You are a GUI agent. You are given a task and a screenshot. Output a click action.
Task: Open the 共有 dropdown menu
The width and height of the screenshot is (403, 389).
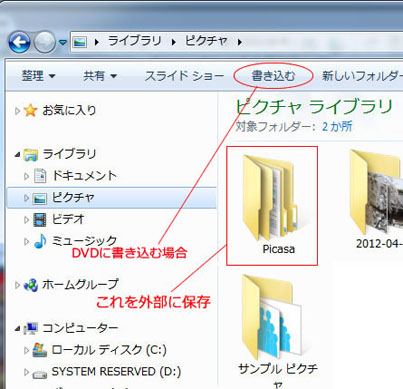click(x=100, y=76)
